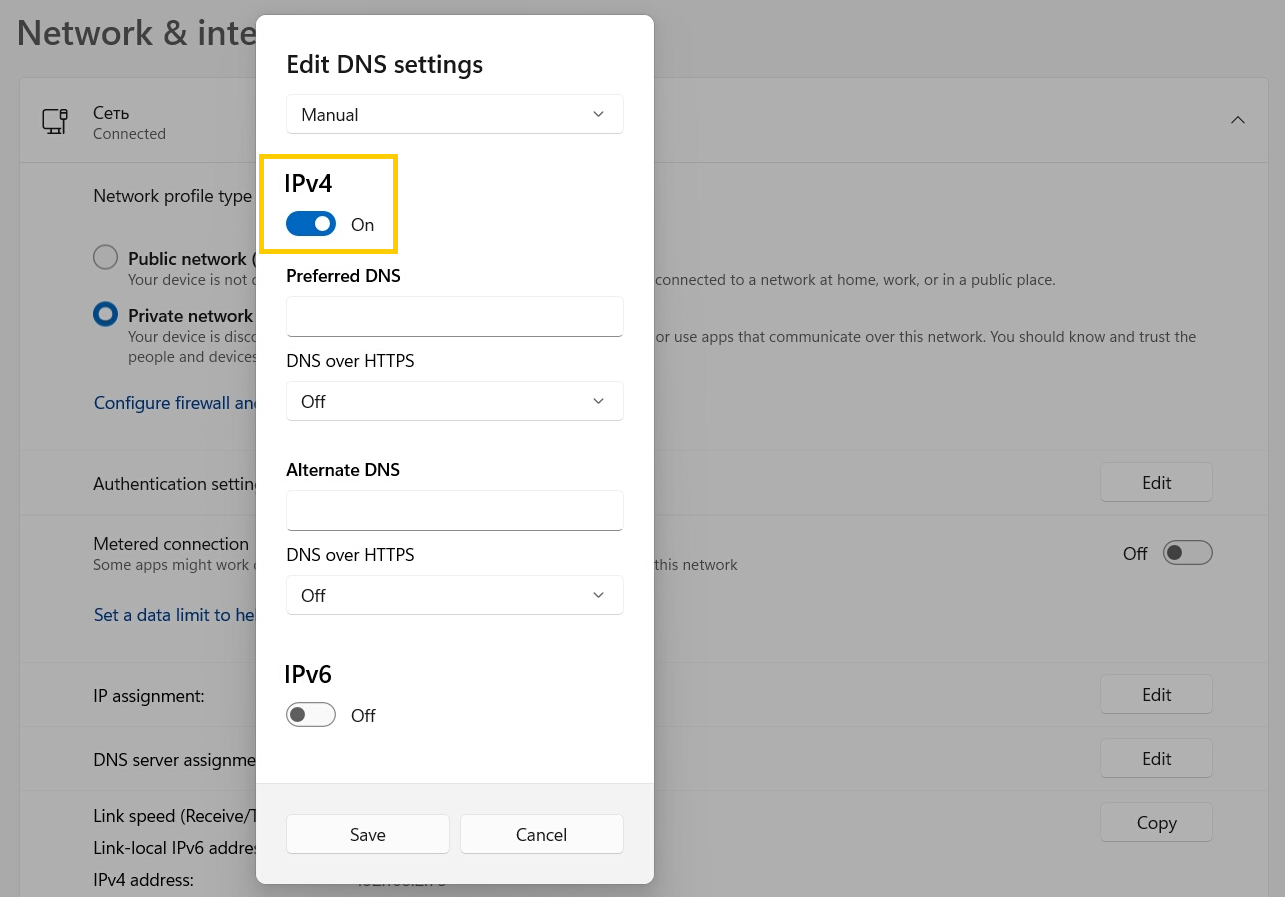Click Edit next to DNS server assignment
1285x897 pixels.
point(1156,758)
